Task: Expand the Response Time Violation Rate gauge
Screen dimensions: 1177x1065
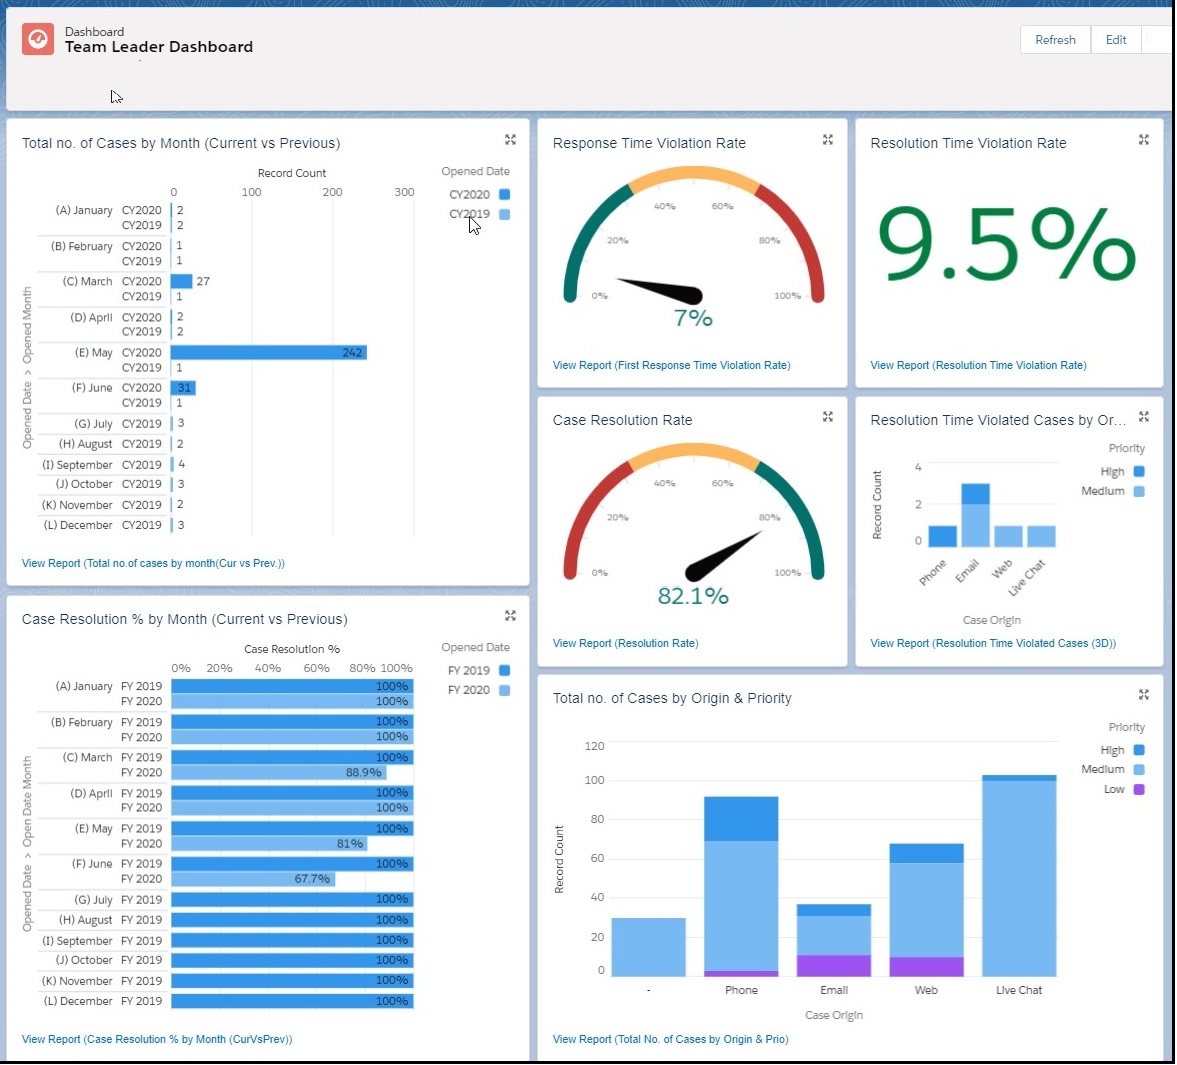Action: point(828,140)
